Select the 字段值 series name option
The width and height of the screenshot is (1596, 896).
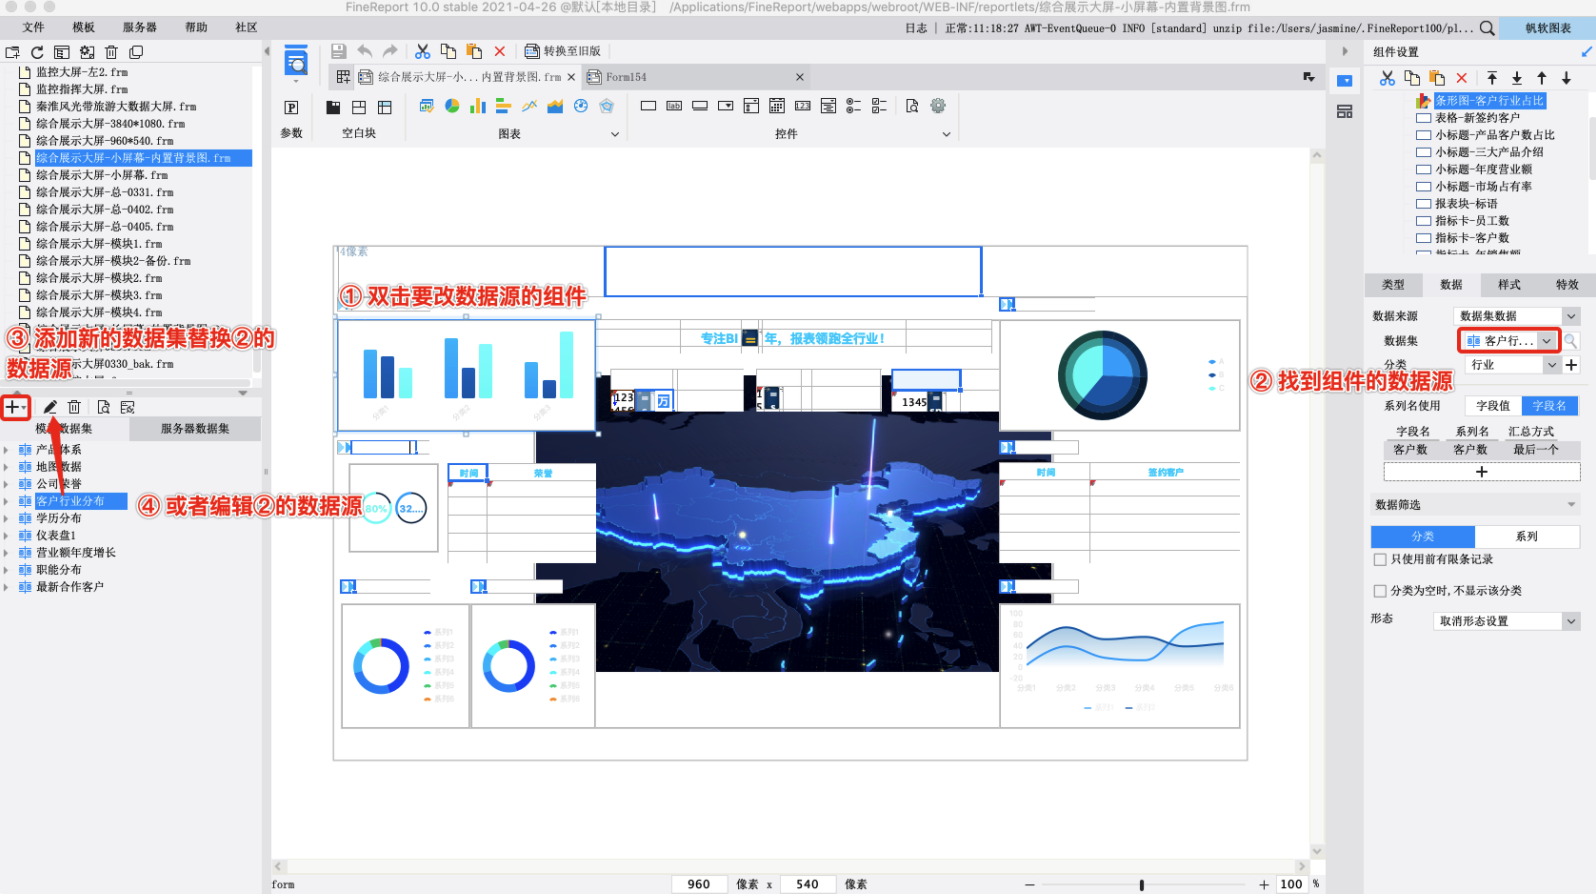pyautogui.click(x=1493, y=405)
